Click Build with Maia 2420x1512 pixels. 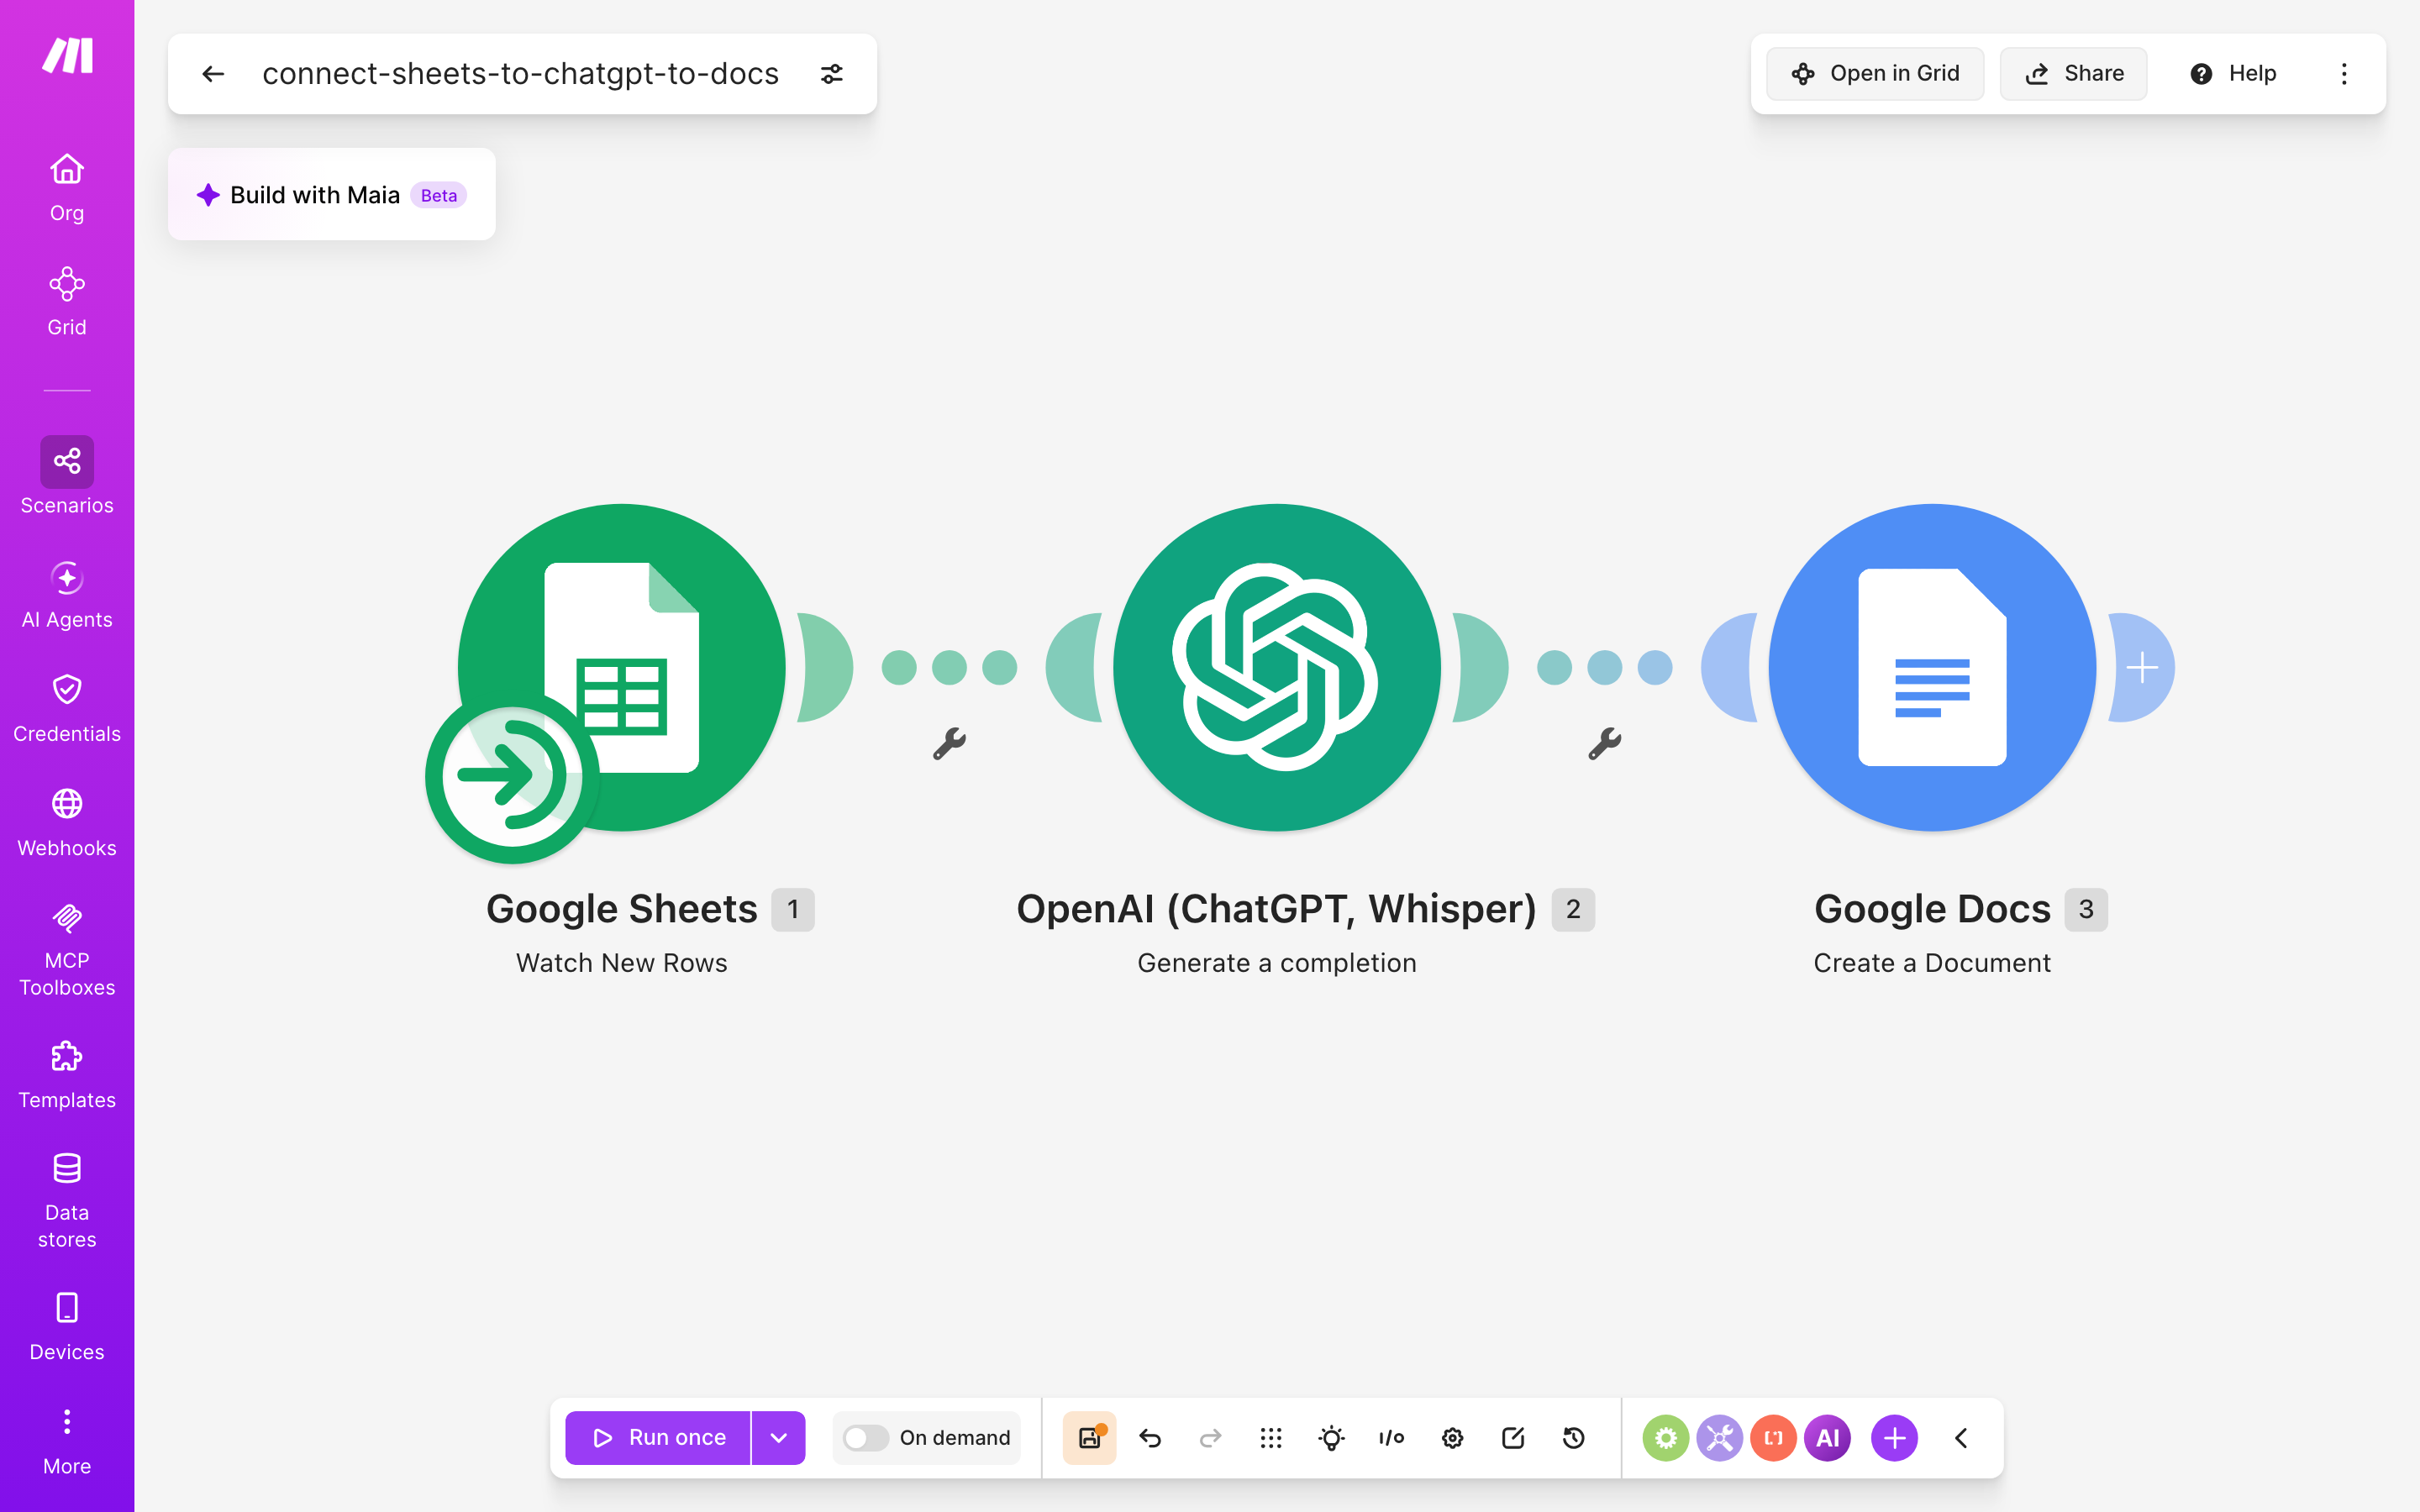pyautogui.click(x=332, y=194)
